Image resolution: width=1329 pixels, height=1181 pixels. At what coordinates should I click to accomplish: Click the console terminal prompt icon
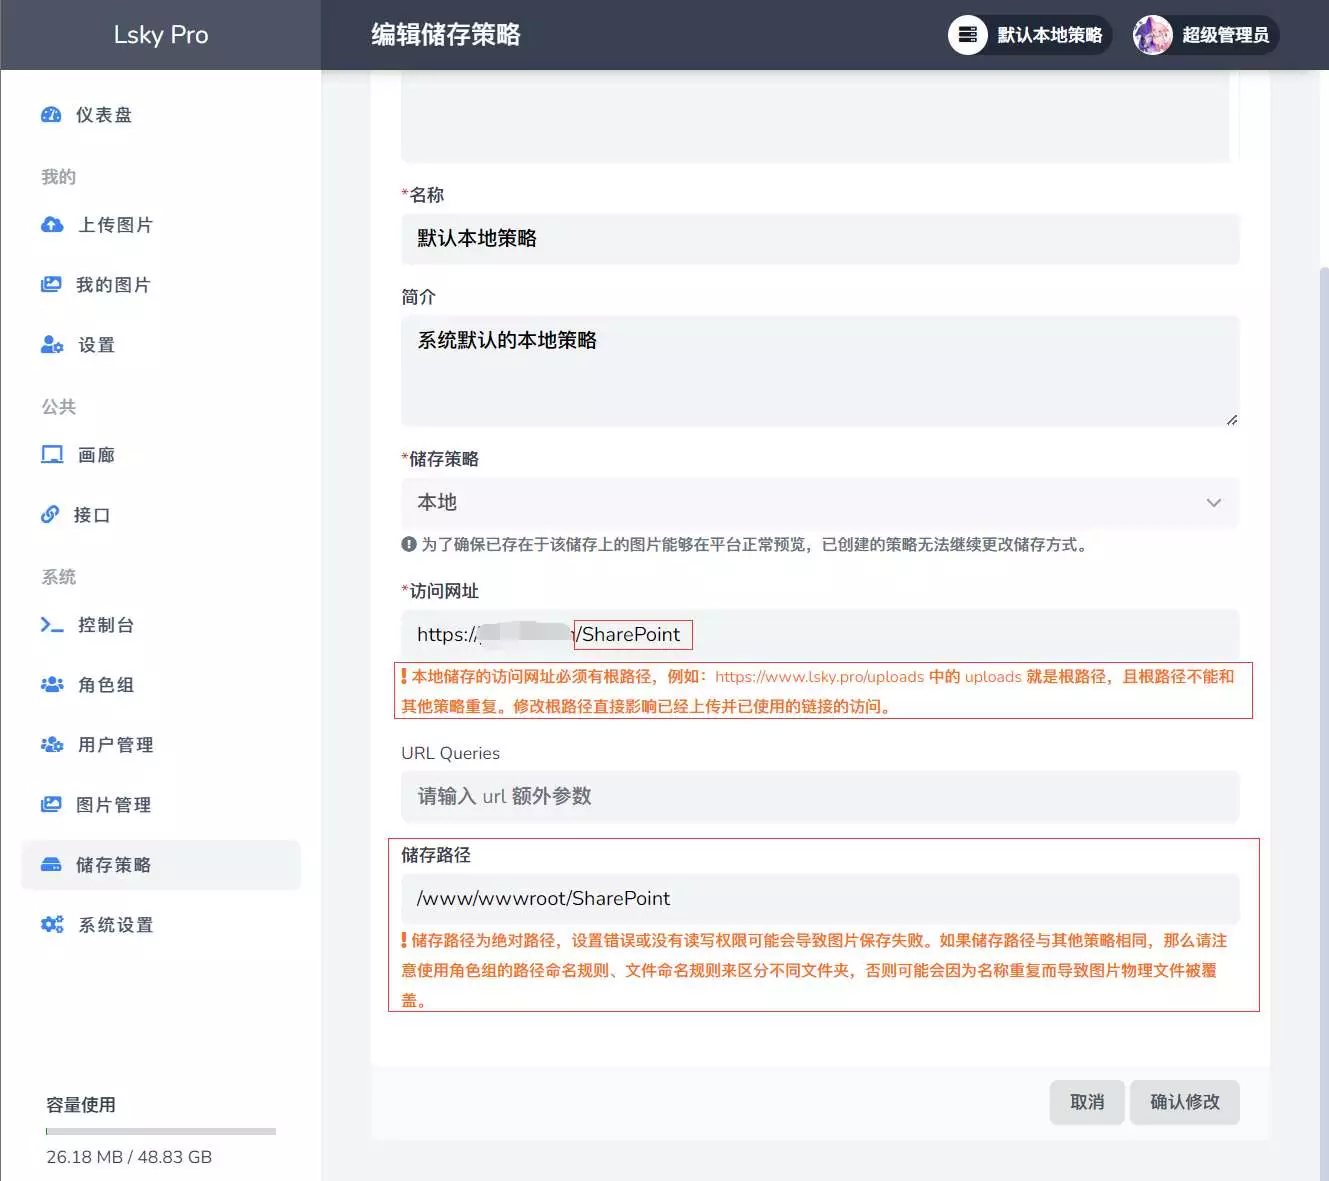pos(52,625)
